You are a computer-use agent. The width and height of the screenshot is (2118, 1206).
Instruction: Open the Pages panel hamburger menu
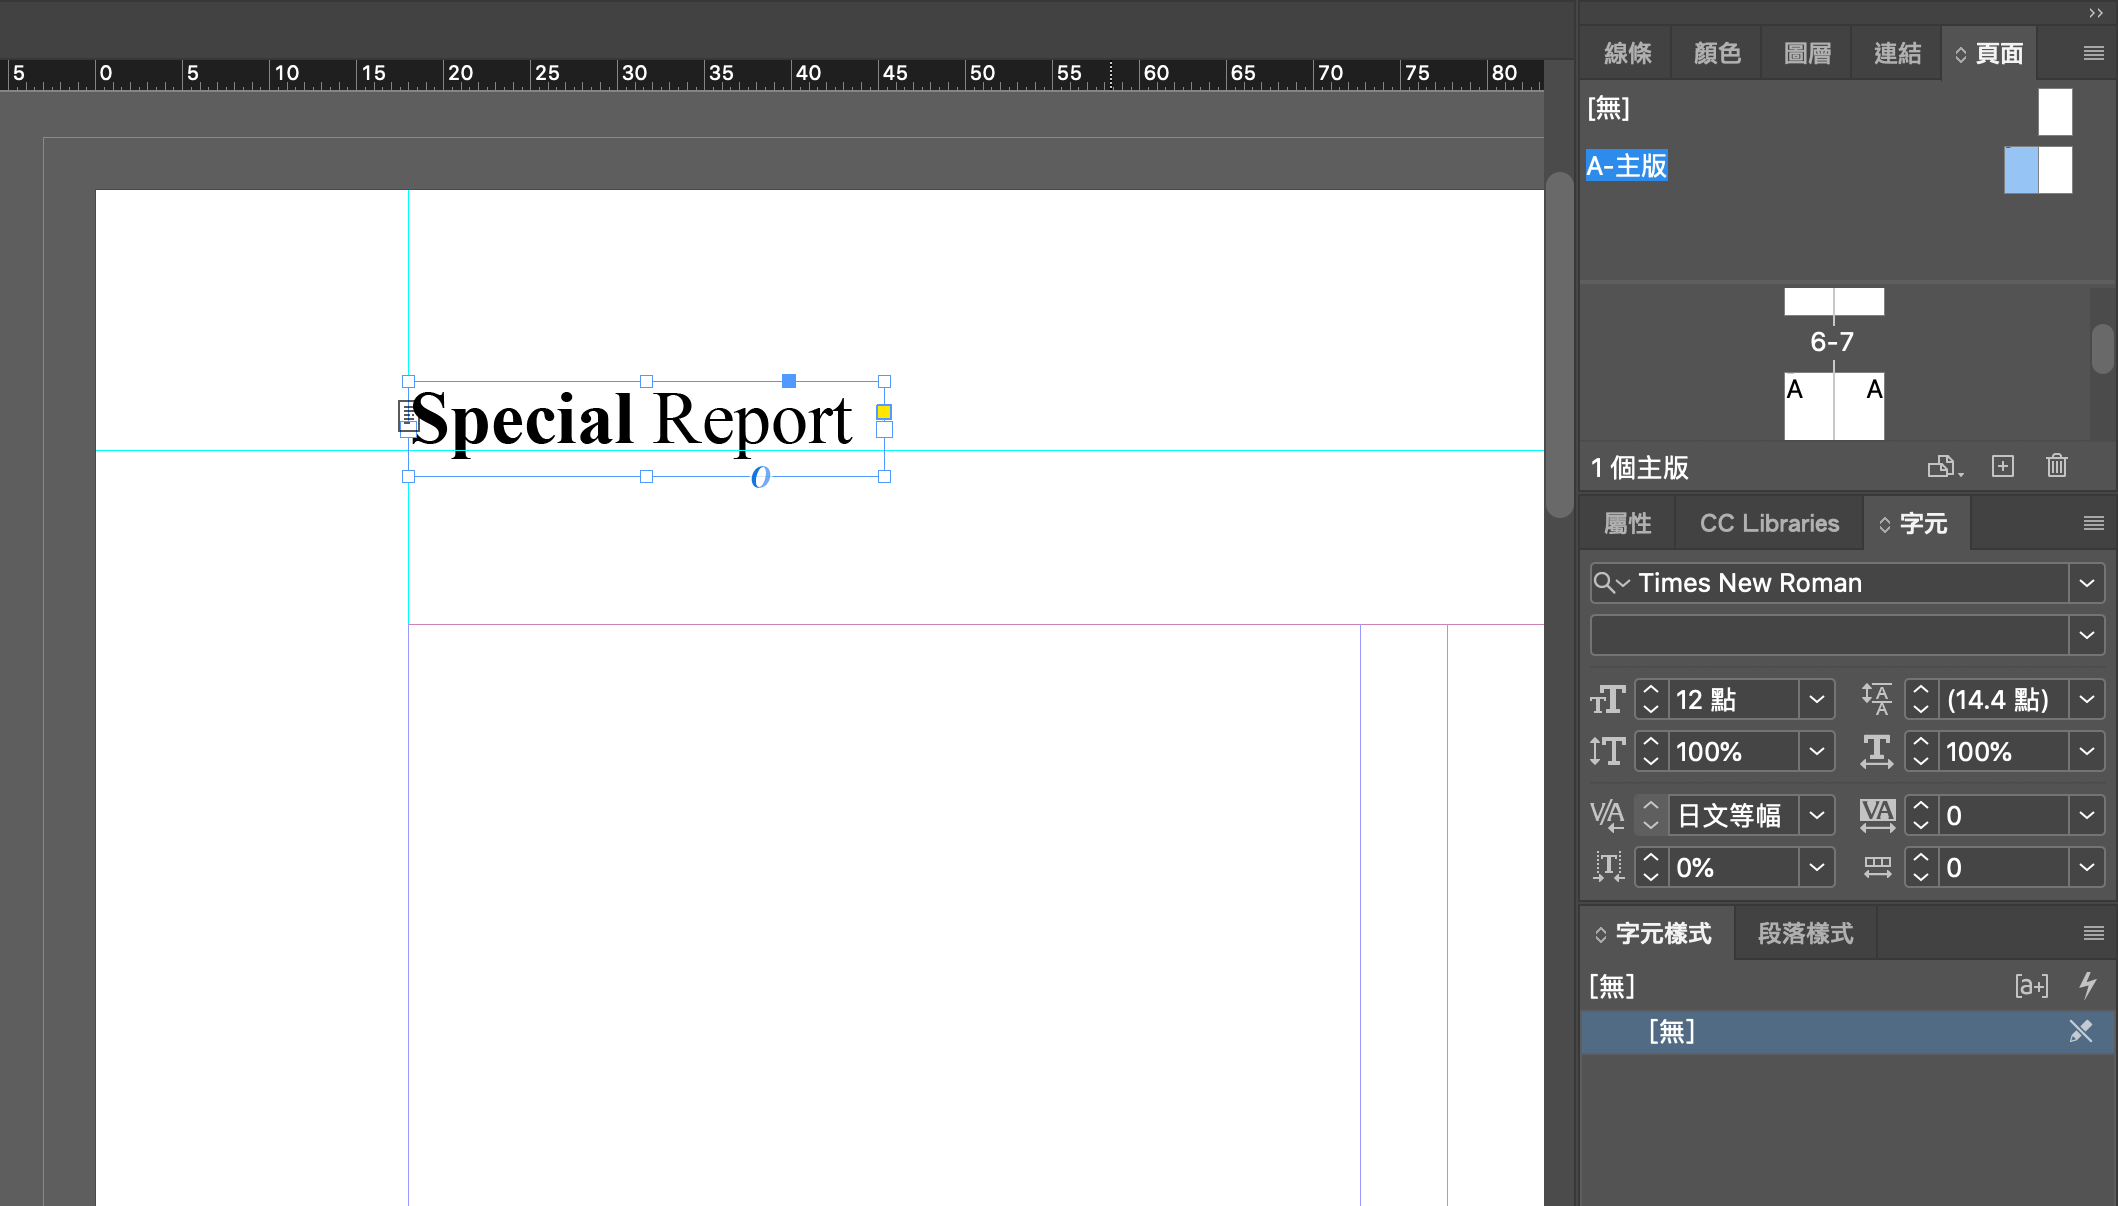[x=2093, y=53]
